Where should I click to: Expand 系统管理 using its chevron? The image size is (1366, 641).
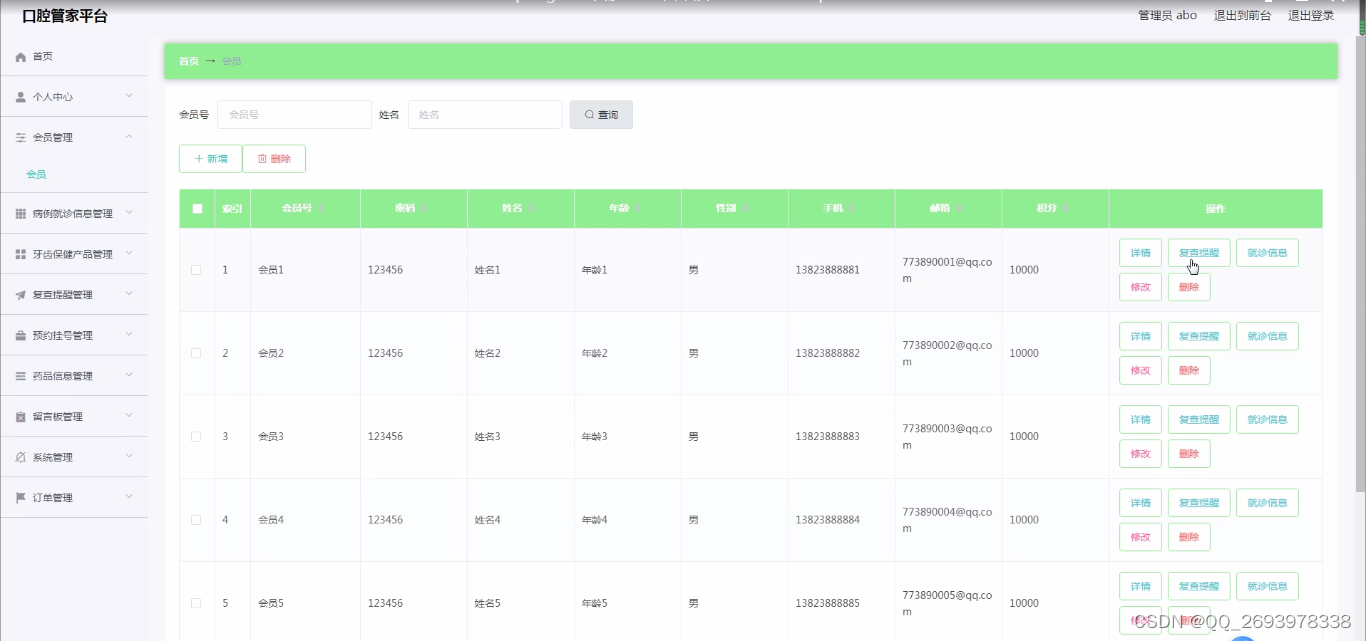pos(129,456)
